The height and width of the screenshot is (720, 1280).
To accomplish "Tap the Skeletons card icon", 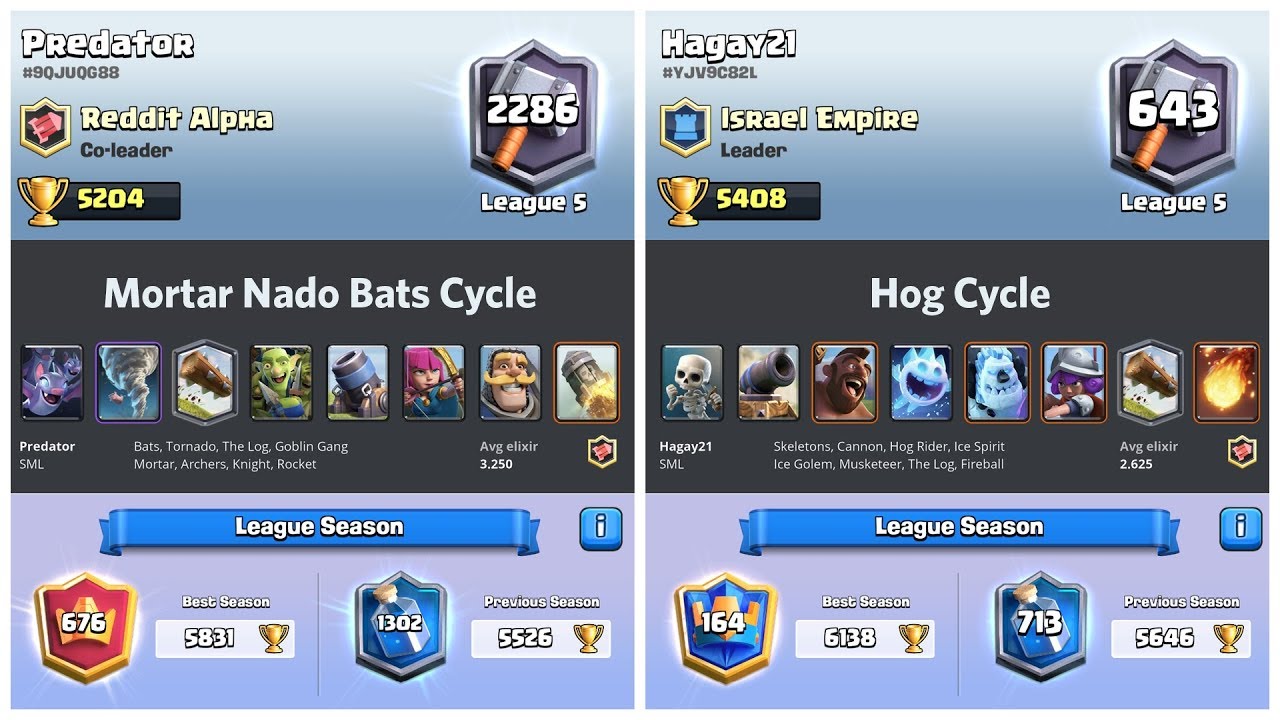I will (x=692, y=382).
